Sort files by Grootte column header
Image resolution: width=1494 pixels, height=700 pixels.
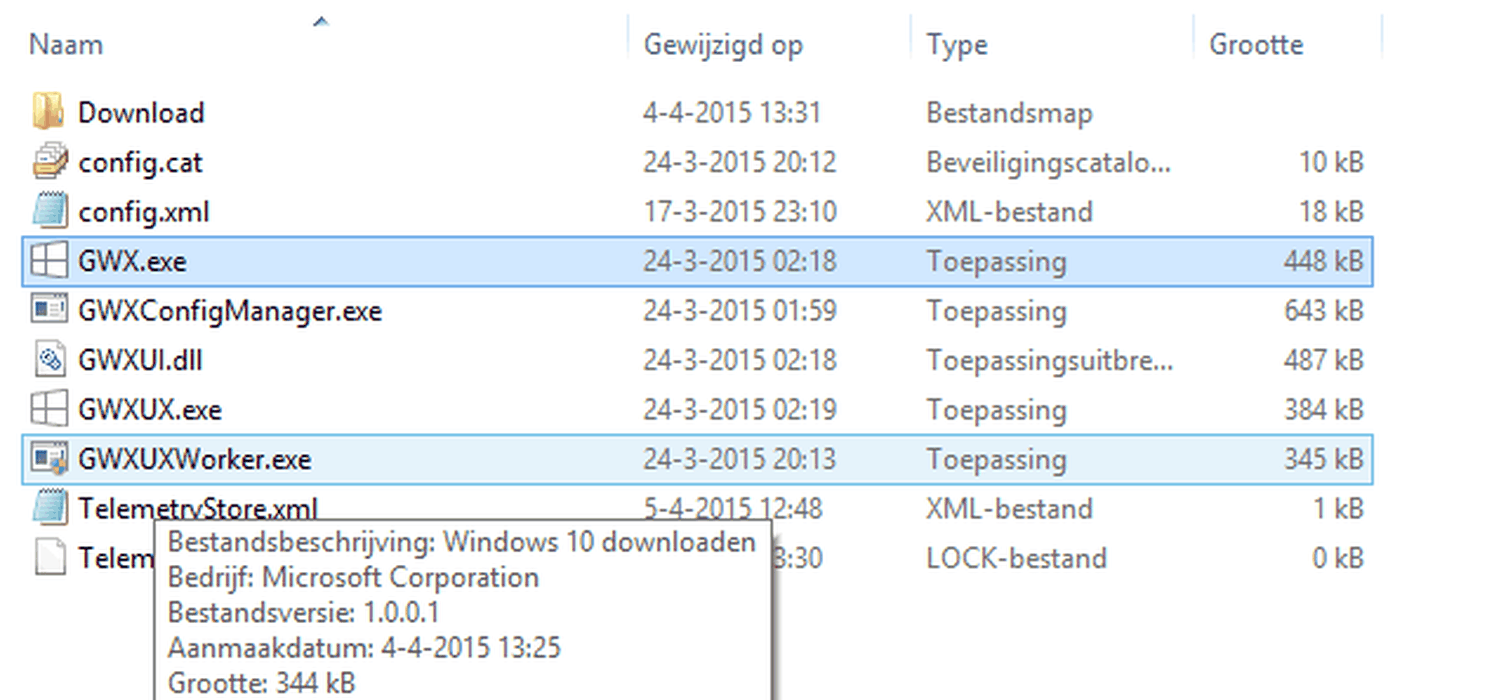[1256, 45]
